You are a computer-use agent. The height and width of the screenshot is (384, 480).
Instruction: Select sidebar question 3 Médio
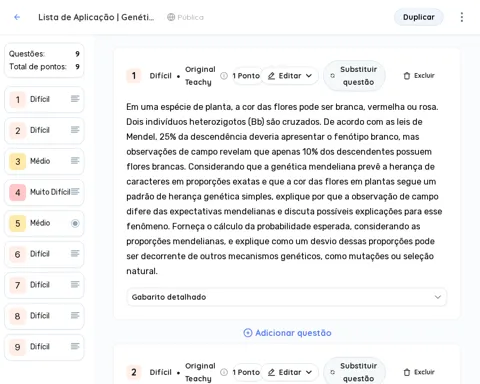pyautogui.click(x=44, y=161)
